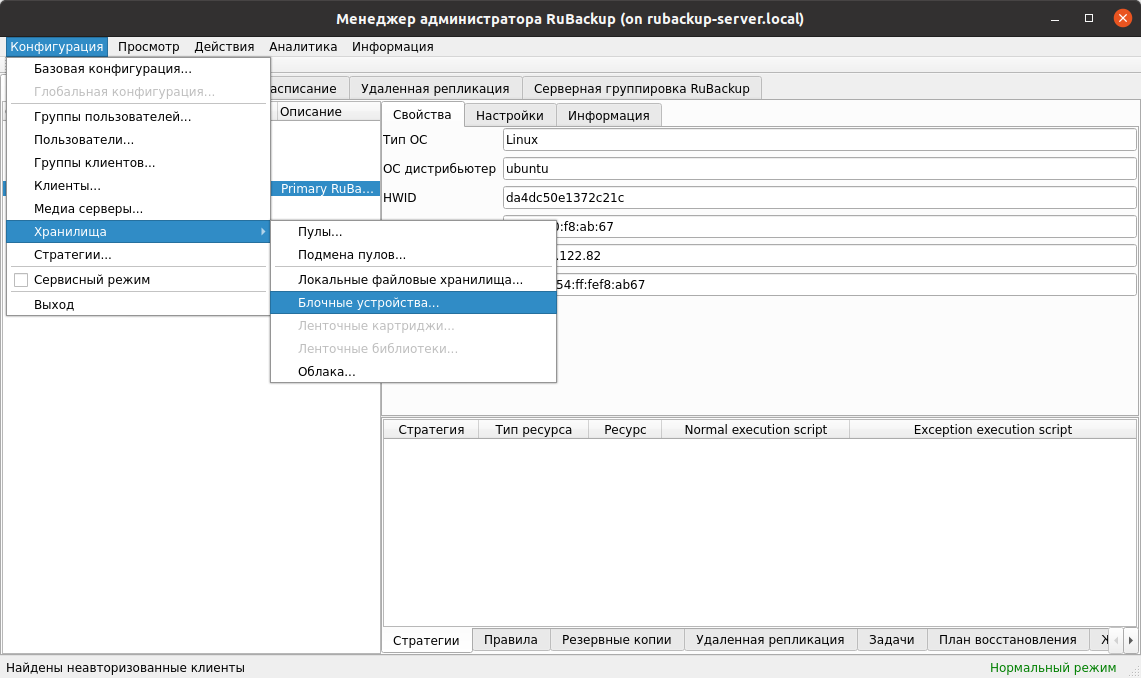Toggle the Сервисный режим checkbox
1141x678 pixels.
coord(21,280)
